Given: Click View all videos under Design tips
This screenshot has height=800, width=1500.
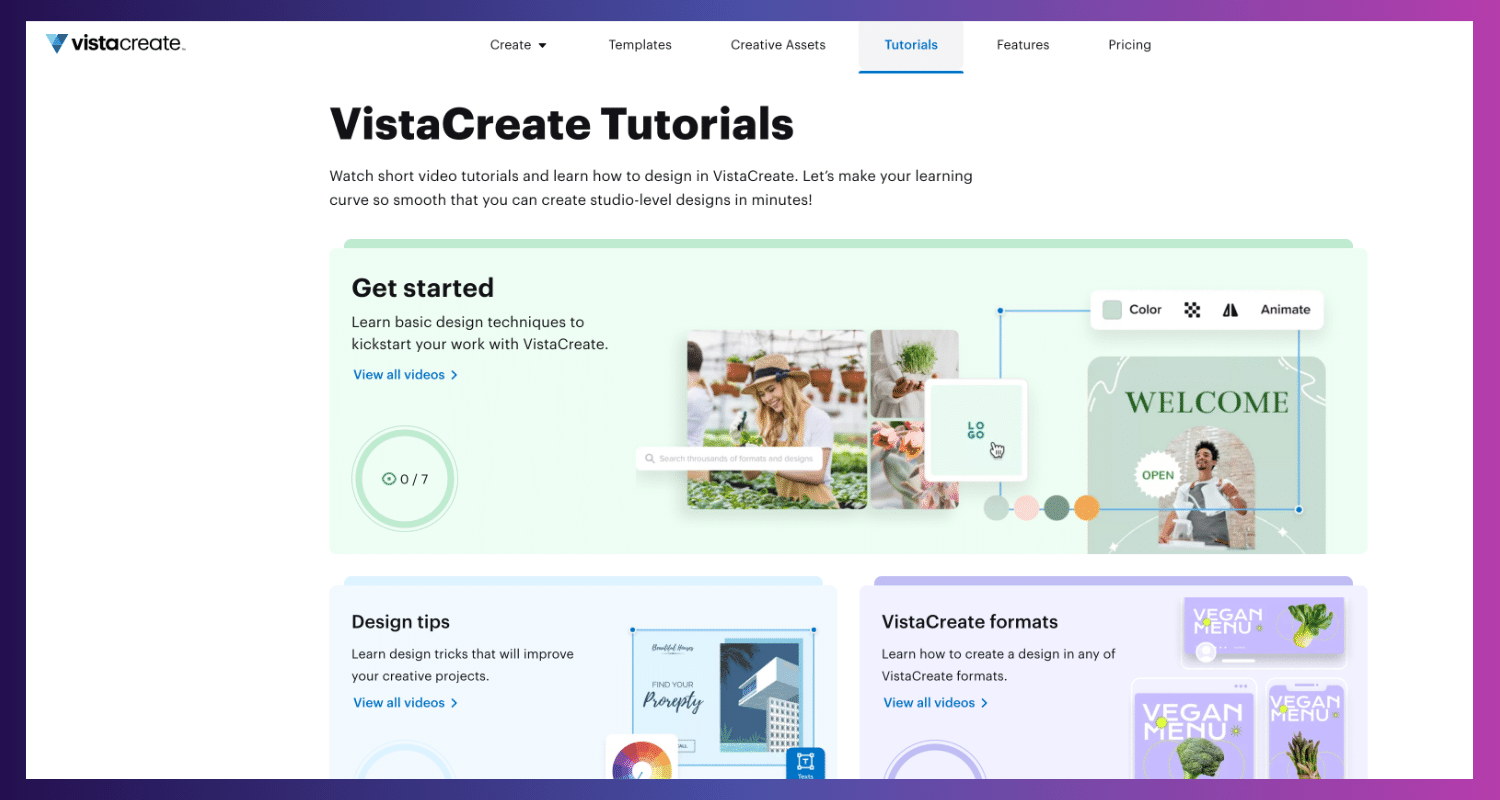Looking at the screenshot, I should tap(405, 703).
